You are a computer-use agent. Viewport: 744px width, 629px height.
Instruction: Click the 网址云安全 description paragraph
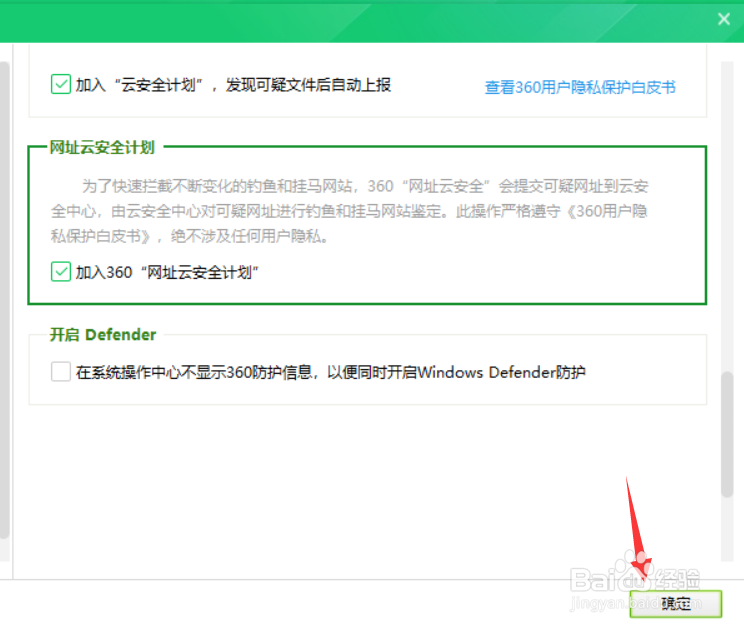[x=350, y=211]
